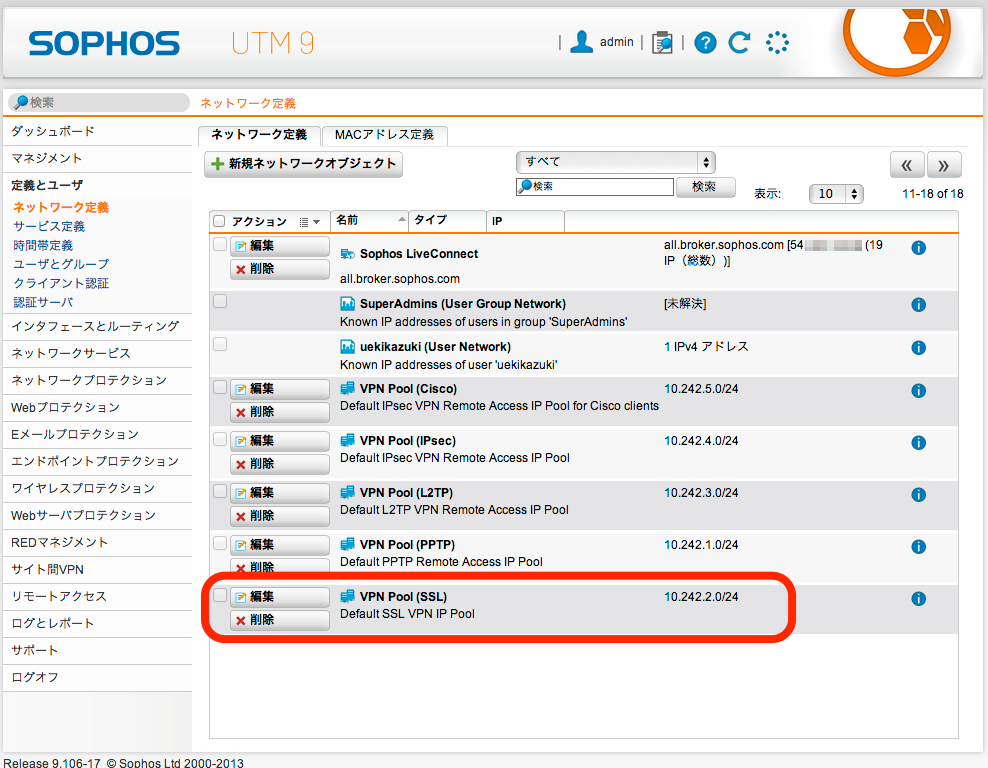Select the ネットワーク定義 tab

259,135
